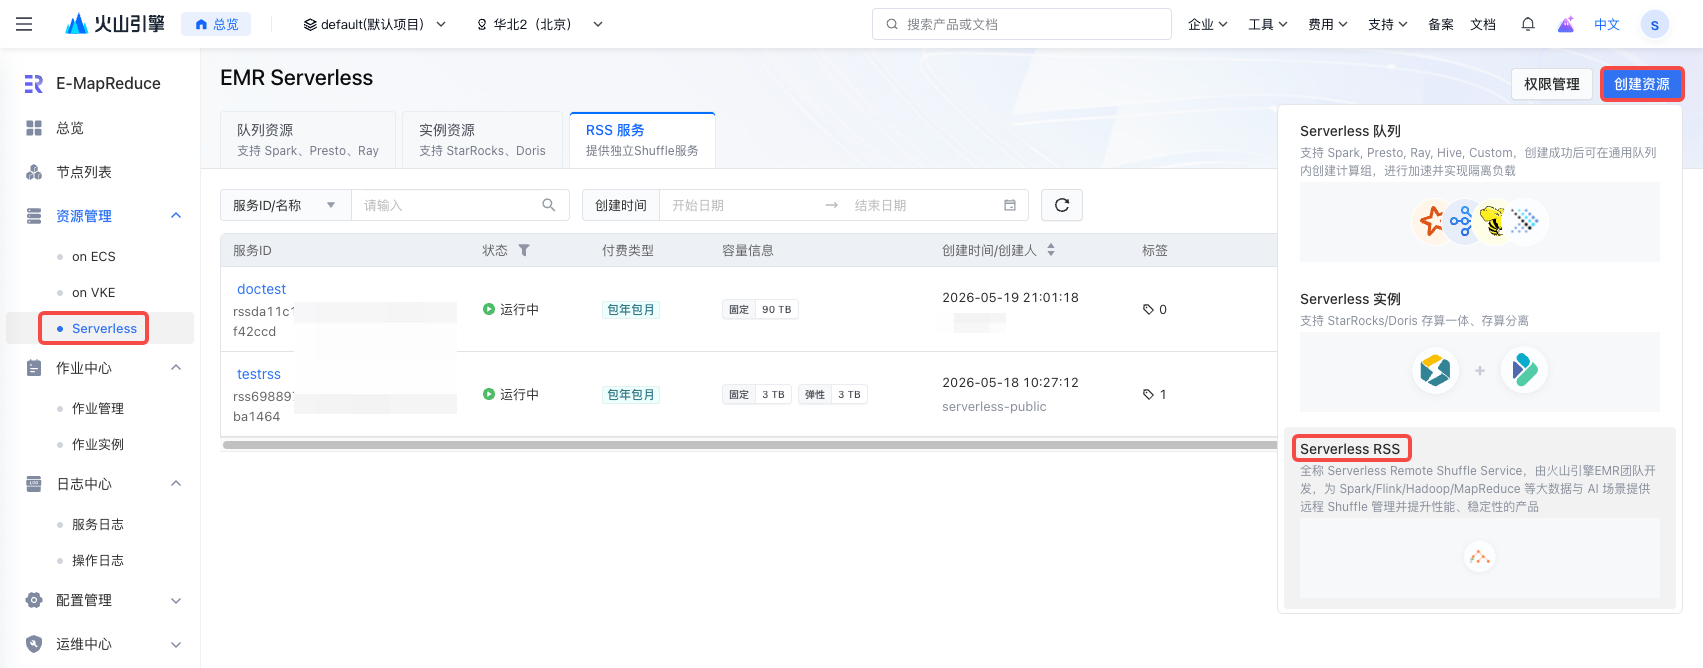Screen dimensions: 1703x668
Task: Click the global search field
Action: [x=1022, y=24]
